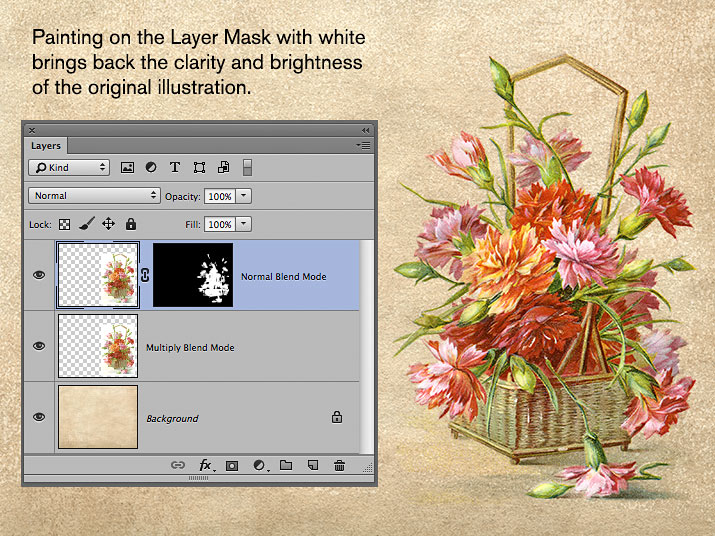Filter layers by smart object icon
The height and width of the screenshot is (536, 715).
click(223, 167)
